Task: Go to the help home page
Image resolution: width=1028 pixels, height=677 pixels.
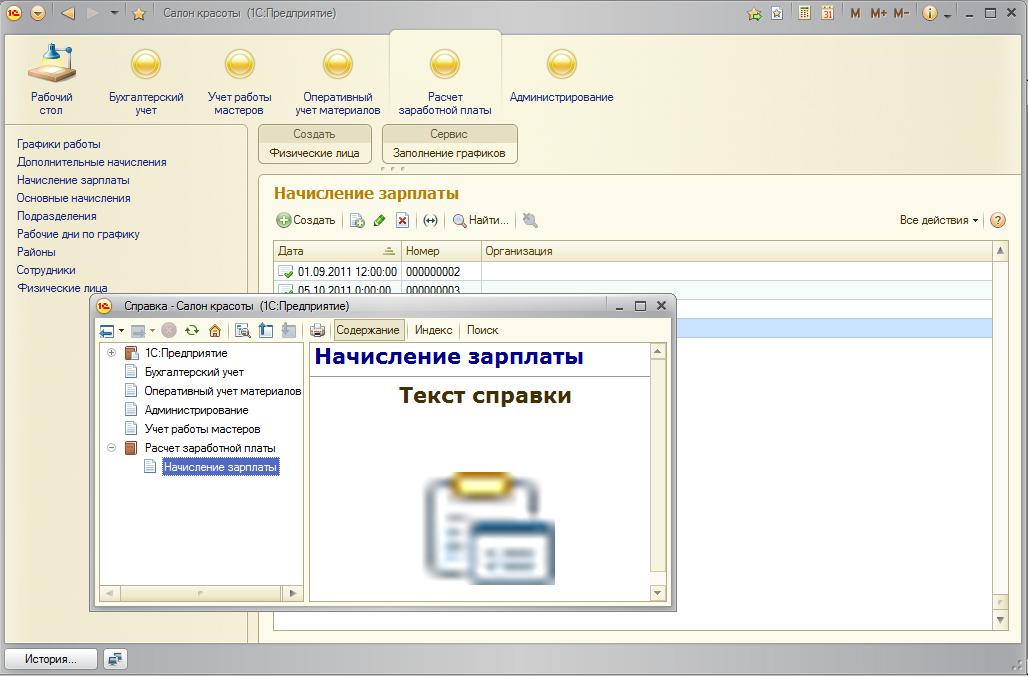Action: pos(214,330)
